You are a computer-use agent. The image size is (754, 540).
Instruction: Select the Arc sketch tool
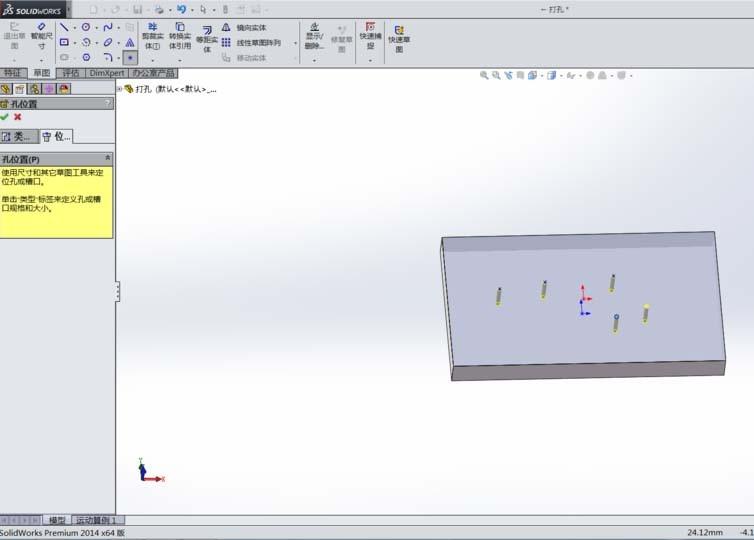click(x=86, y=42)
